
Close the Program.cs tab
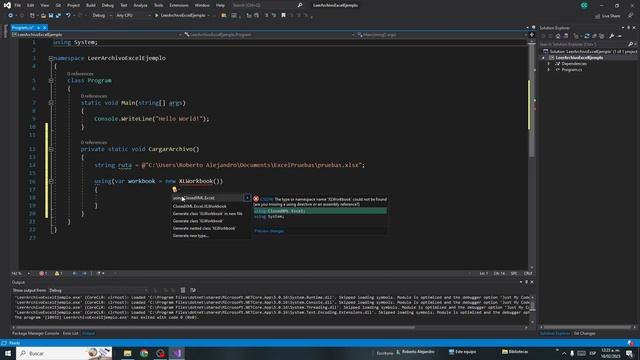[44, 28]
